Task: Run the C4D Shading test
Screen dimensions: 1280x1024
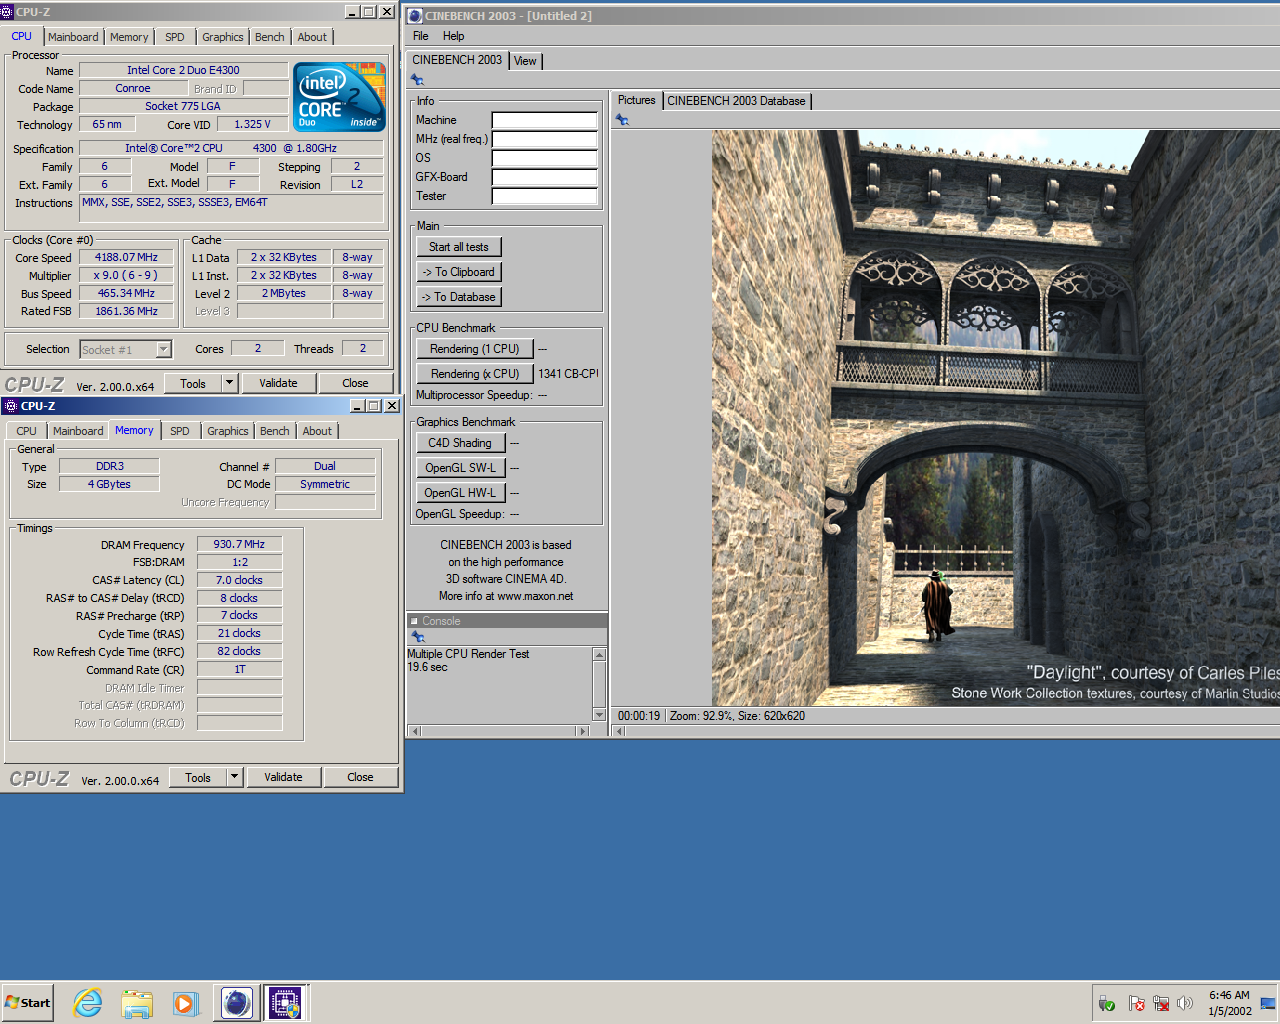Action: coord(460,443)
